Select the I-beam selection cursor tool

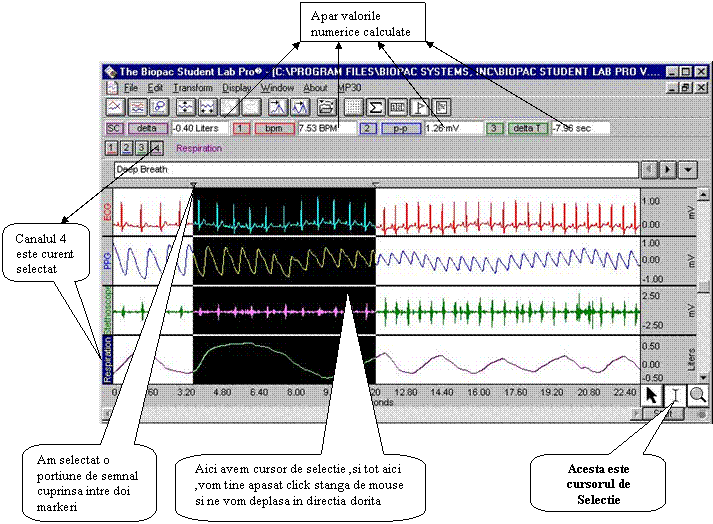pos(675,396)
